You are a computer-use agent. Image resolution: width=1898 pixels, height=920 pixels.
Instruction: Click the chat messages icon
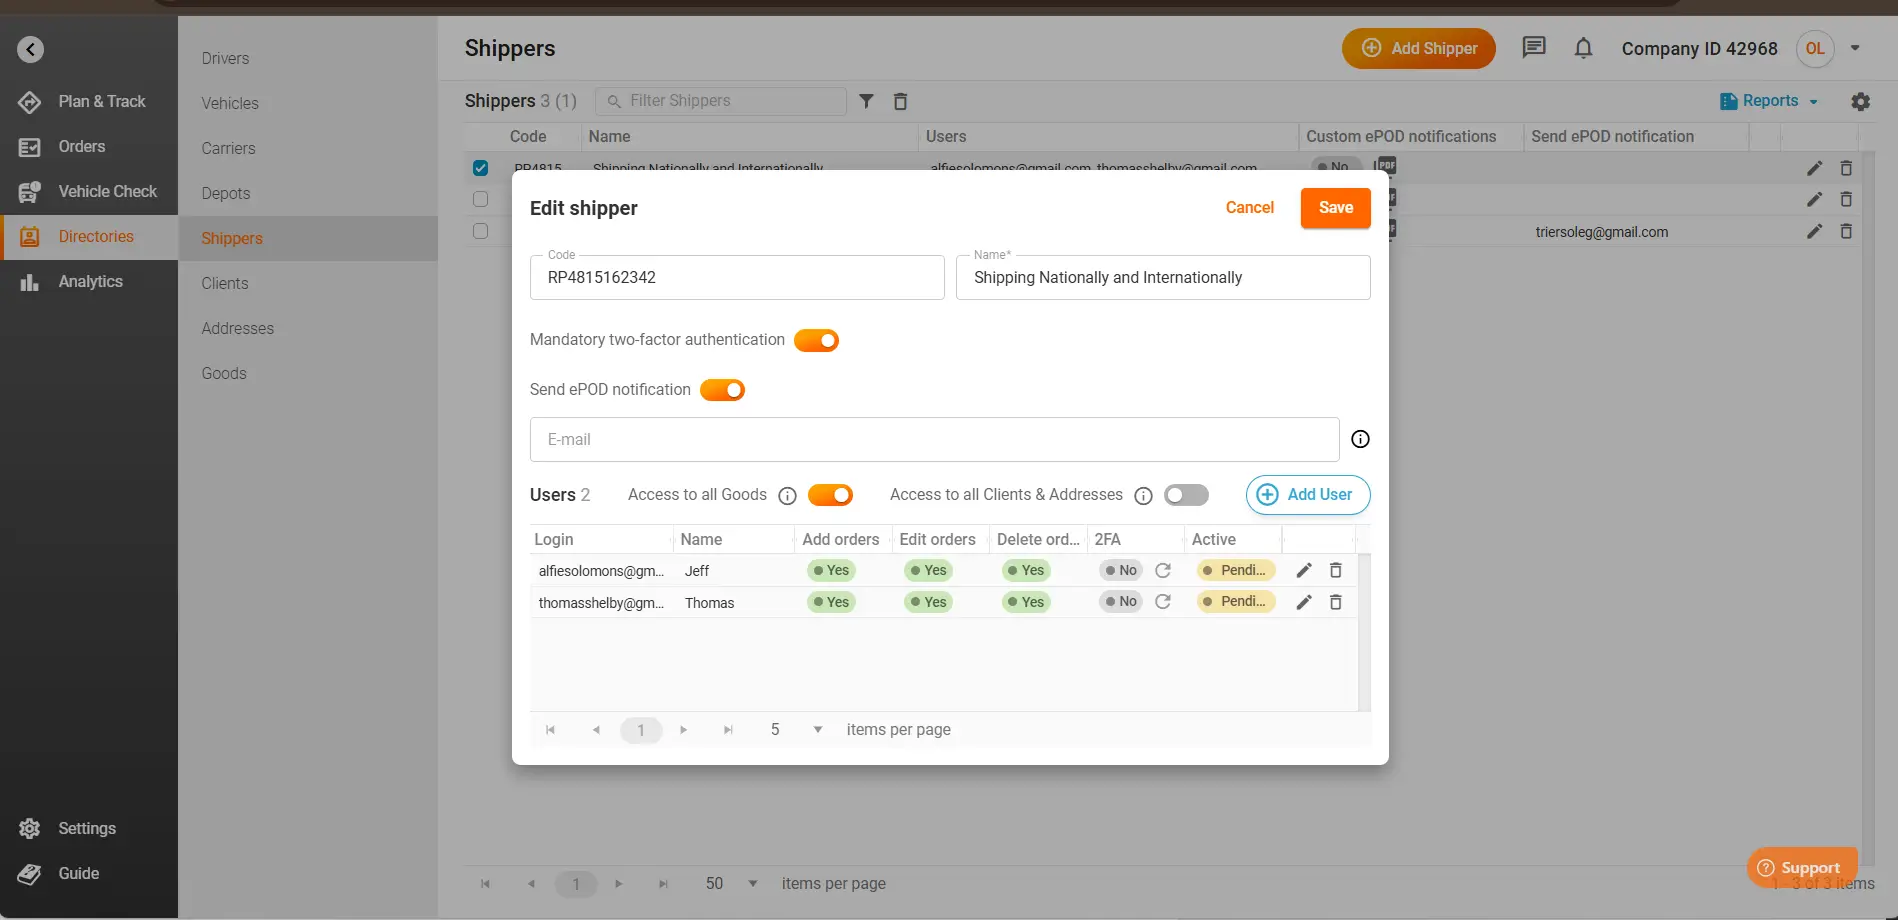click(x=1533, y=47)
